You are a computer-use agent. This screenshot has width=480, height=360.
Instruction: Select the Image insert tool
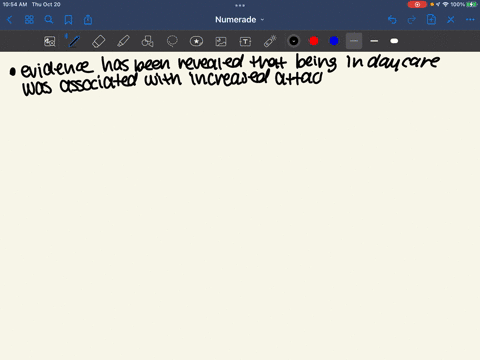click(221, 41)
